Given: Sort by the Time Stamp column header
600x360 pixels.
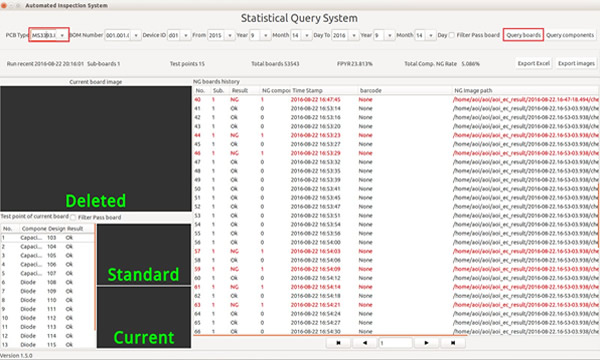Looking at the screenshot, I should coord(324,91).
